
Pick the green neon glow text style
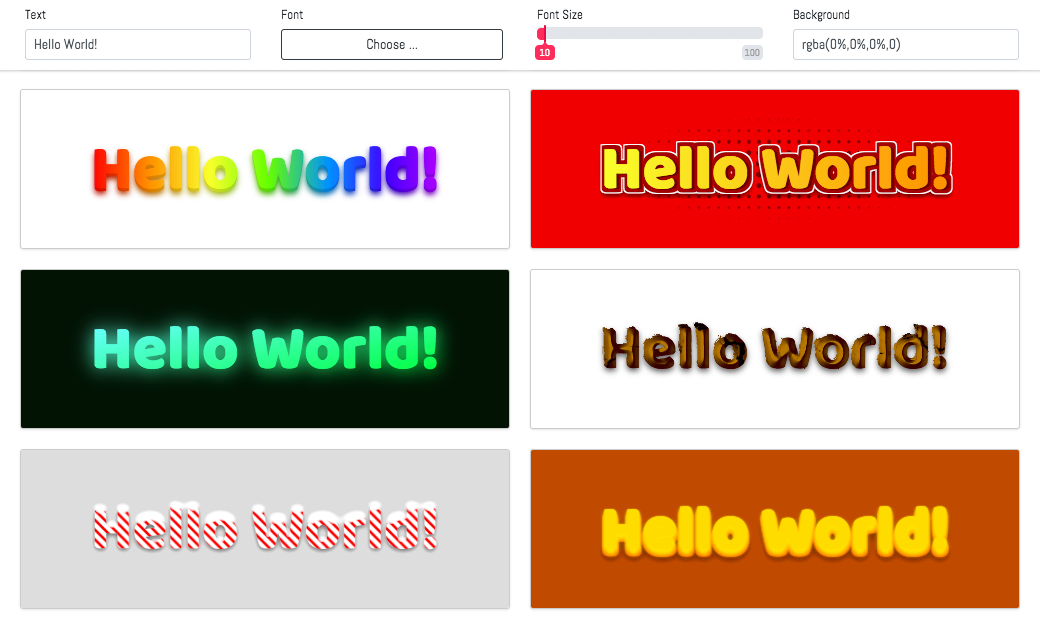point(265,349)
